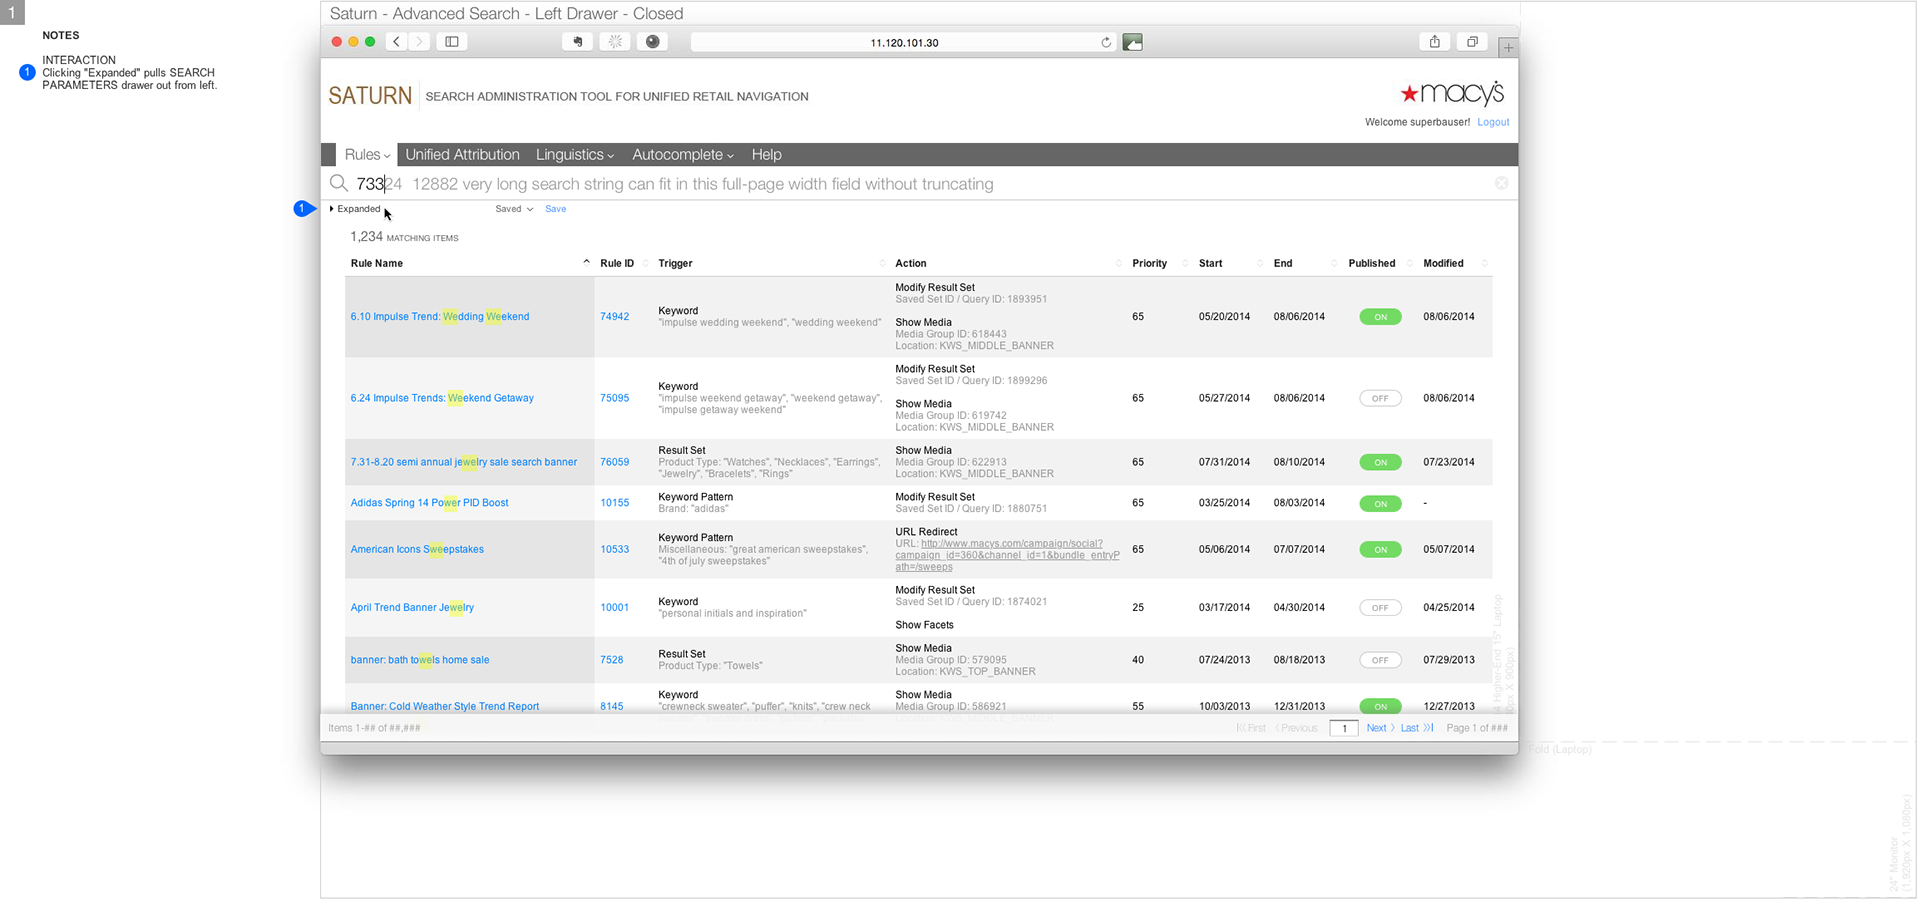Image resolution: width=1920 pixels, height=901 pixels.
Task: Open the Help menu item
Action: (766, 155)
